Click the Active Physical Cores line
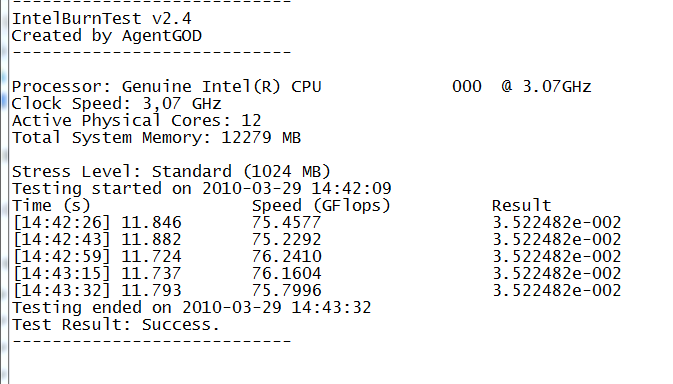This screenshot has height=384, width=673. tap(136, 121)
